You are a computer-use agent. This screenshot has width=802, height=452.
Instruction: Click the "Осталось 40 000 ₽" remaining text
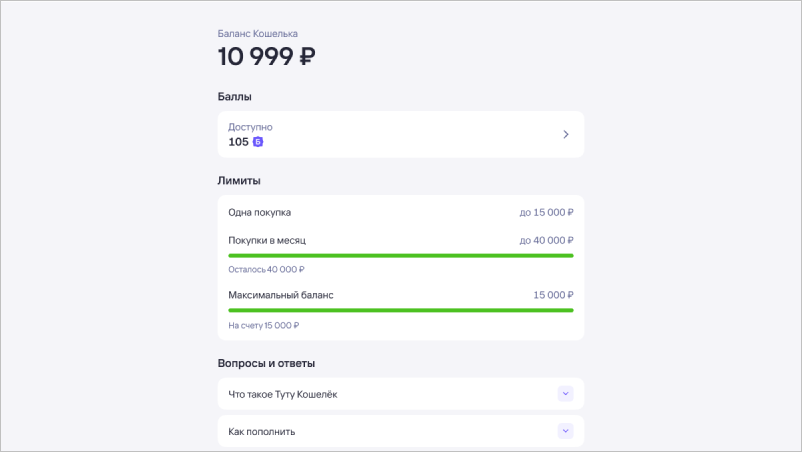pyautogui.click(x=266, y=269)
